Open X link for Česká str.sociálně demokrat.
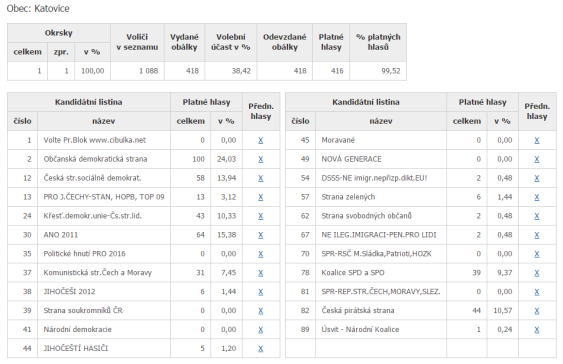Image resolution: width=563 pixels, height=364 pixels. tap(261, 178)
